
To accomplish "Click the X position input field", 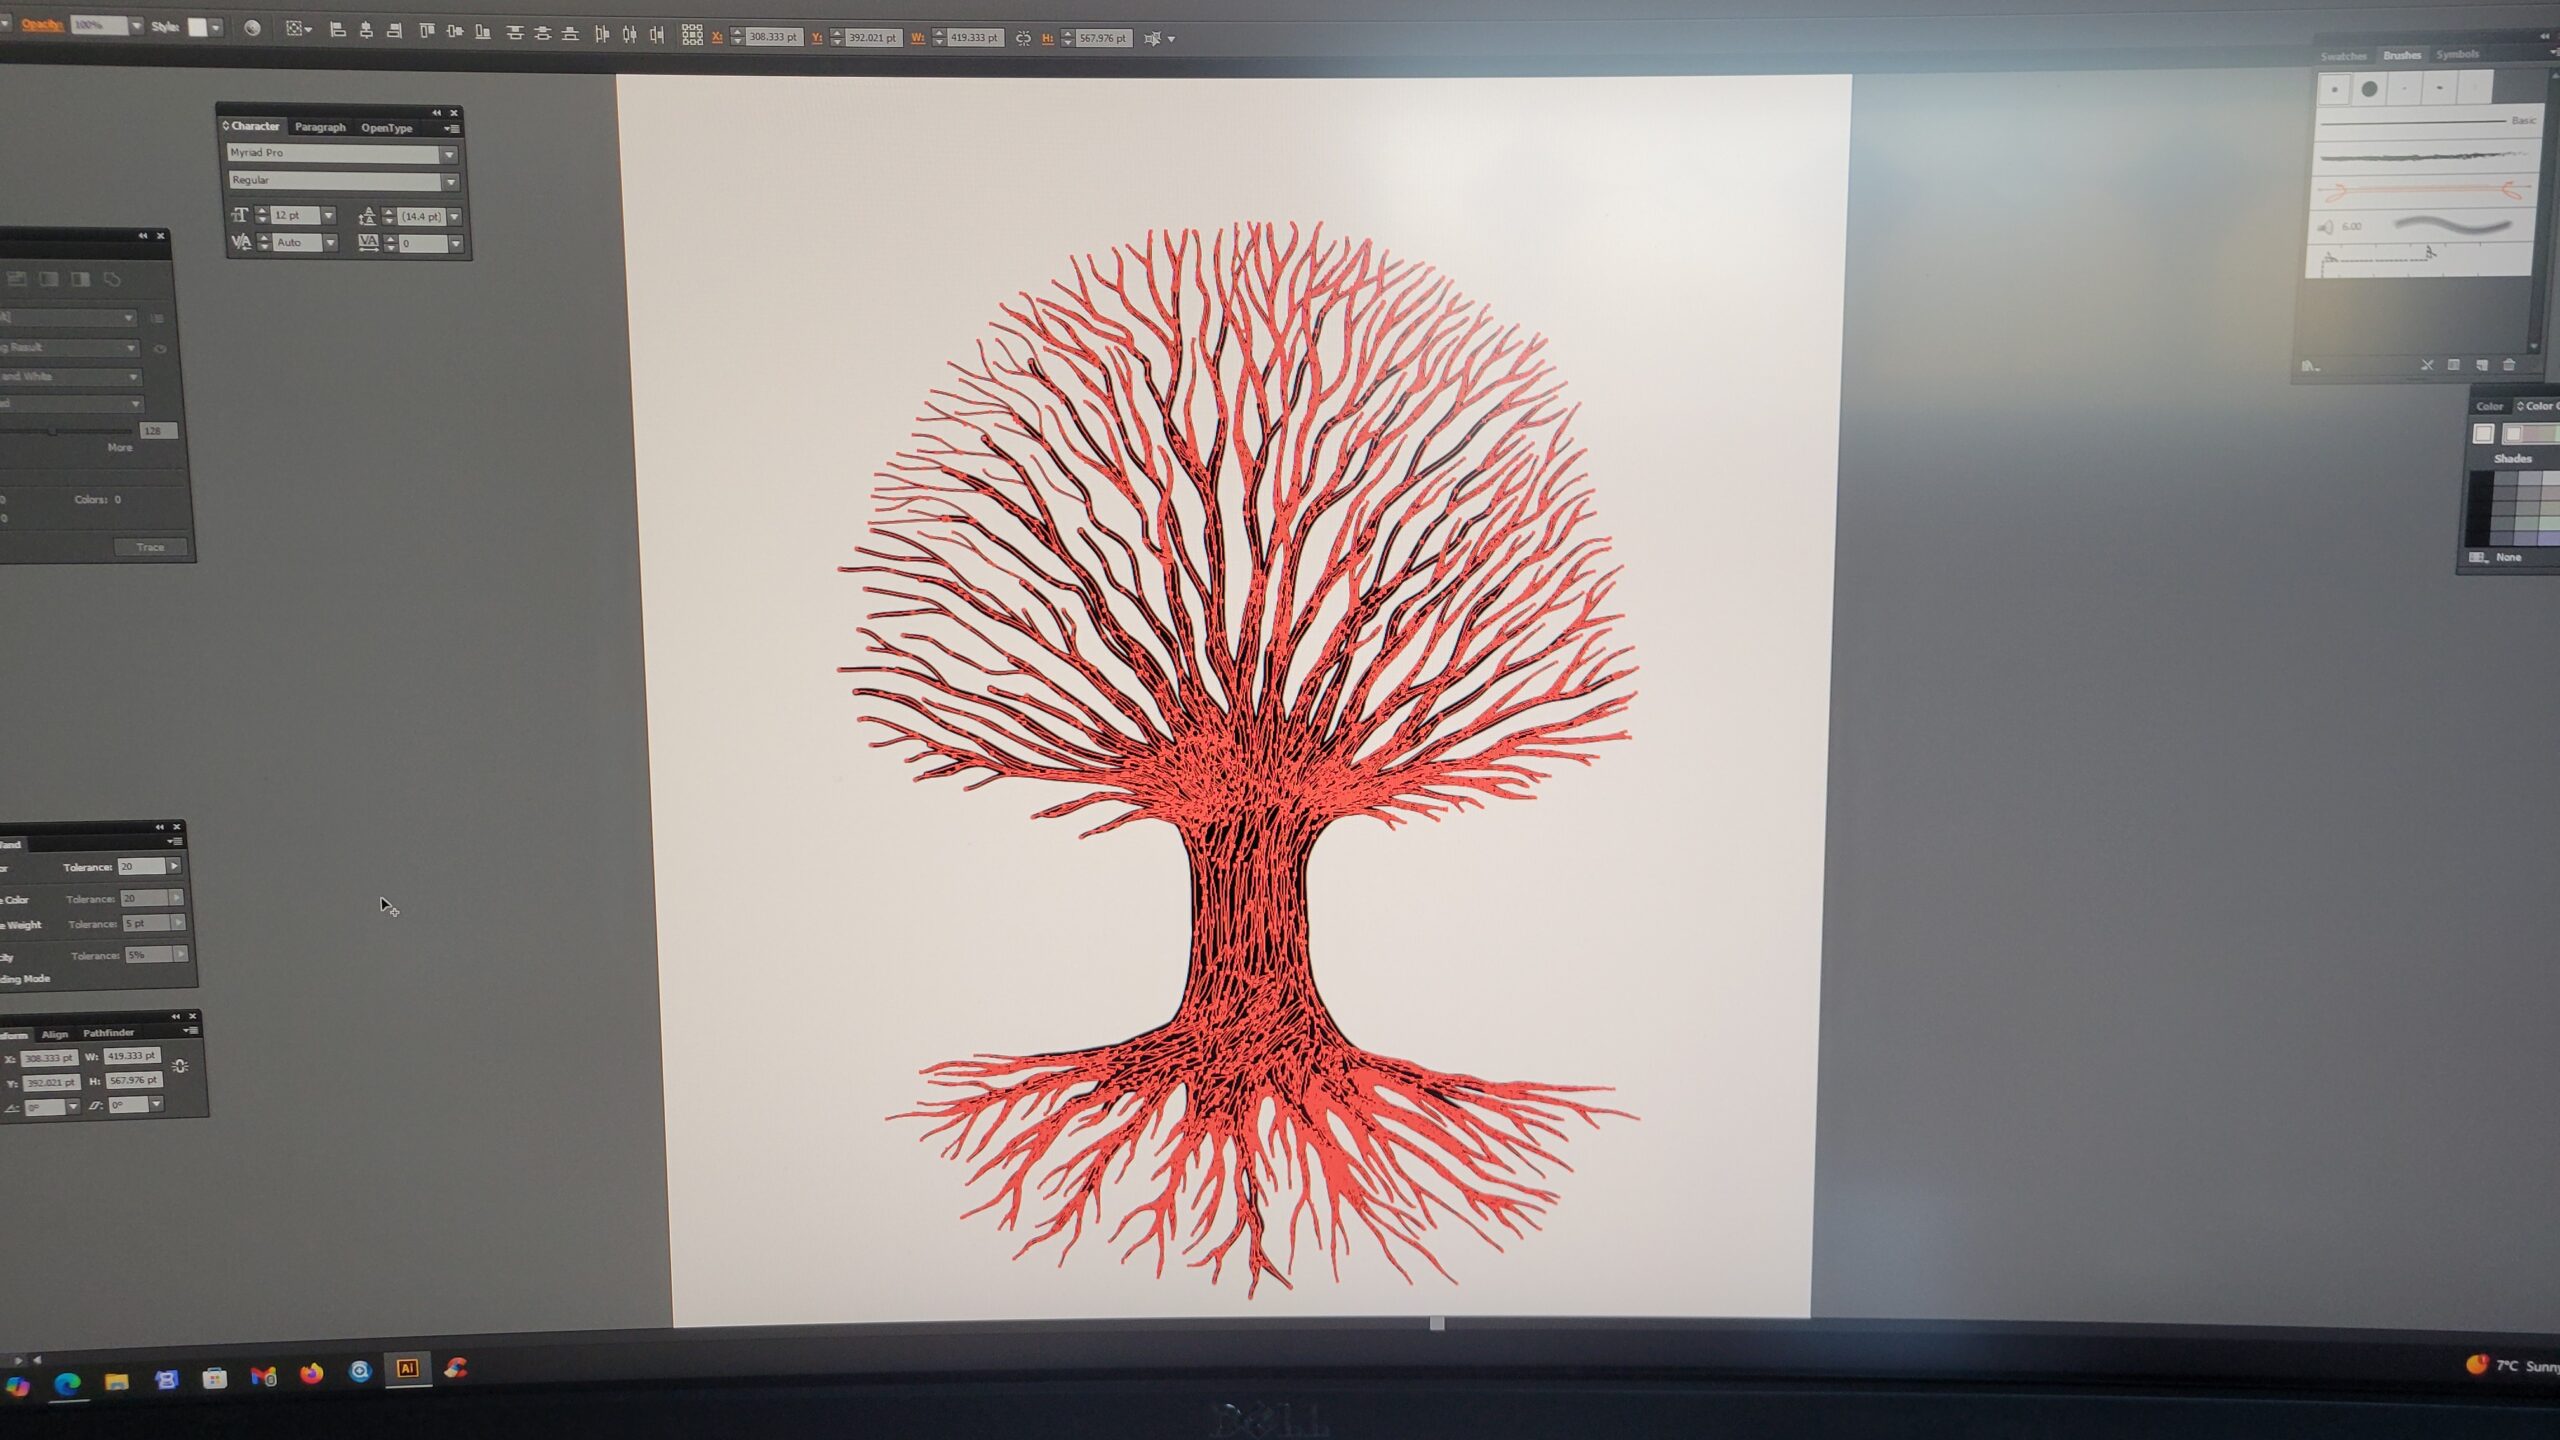I will coord(773,37).
